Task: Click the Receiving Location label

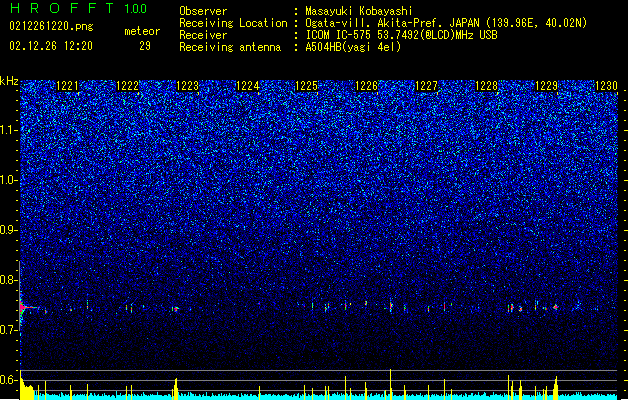Action: [x=233, y=23]
